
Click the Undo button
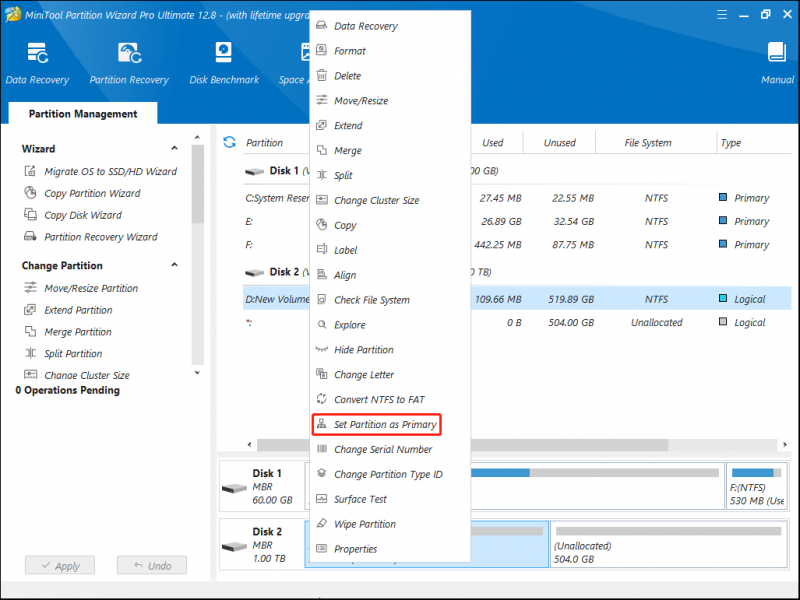point(152,565)
